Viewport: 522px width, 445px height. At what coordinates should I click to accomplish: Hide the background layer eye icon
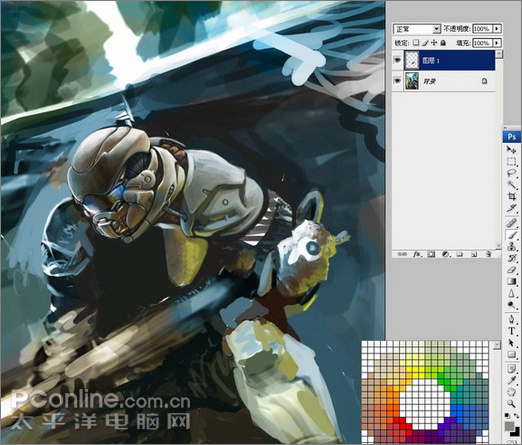click(397, 81)
